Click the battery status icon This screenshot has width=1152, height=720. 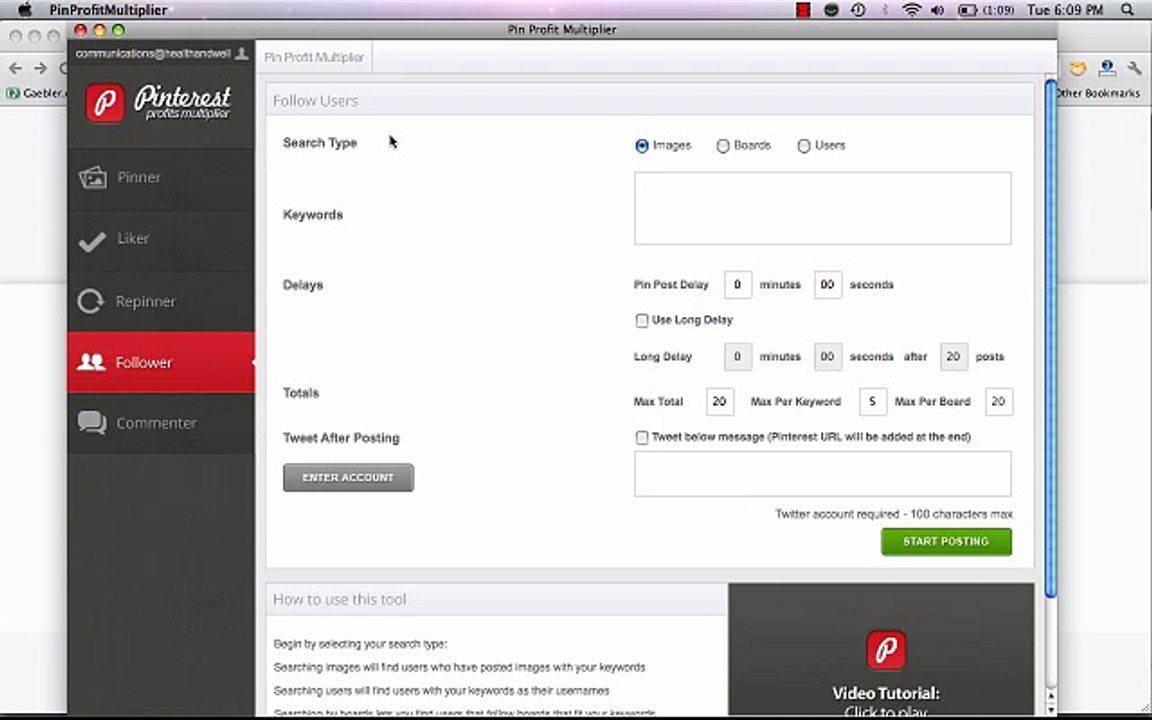click(x=968, y=10)
